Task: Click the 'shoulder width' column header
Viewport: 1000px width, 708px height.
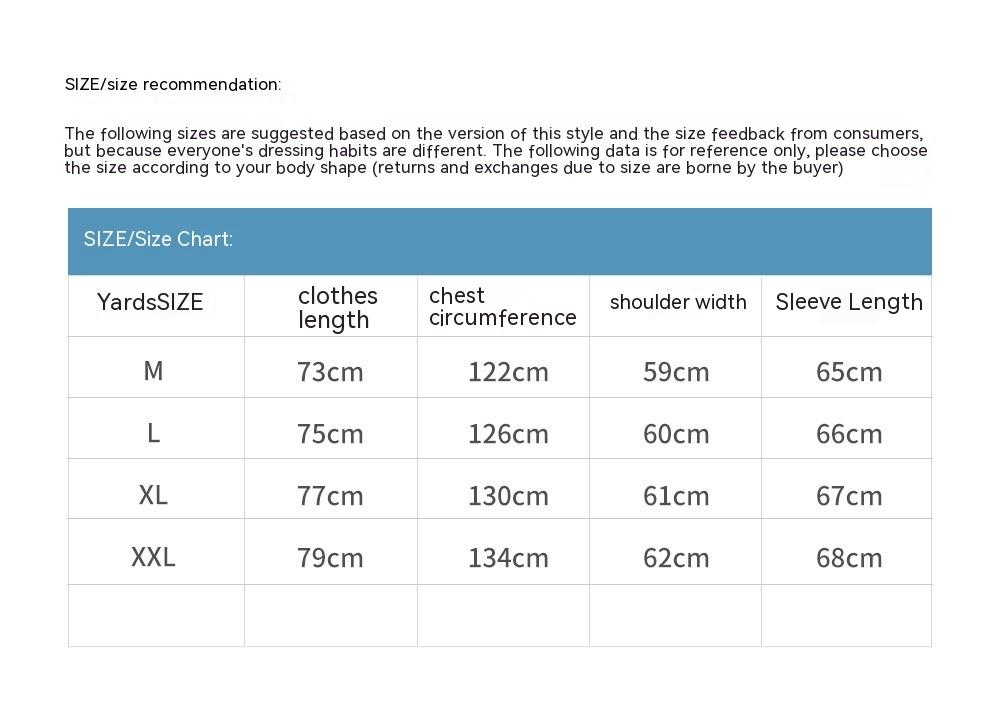Action: click(x=677, y=302)
